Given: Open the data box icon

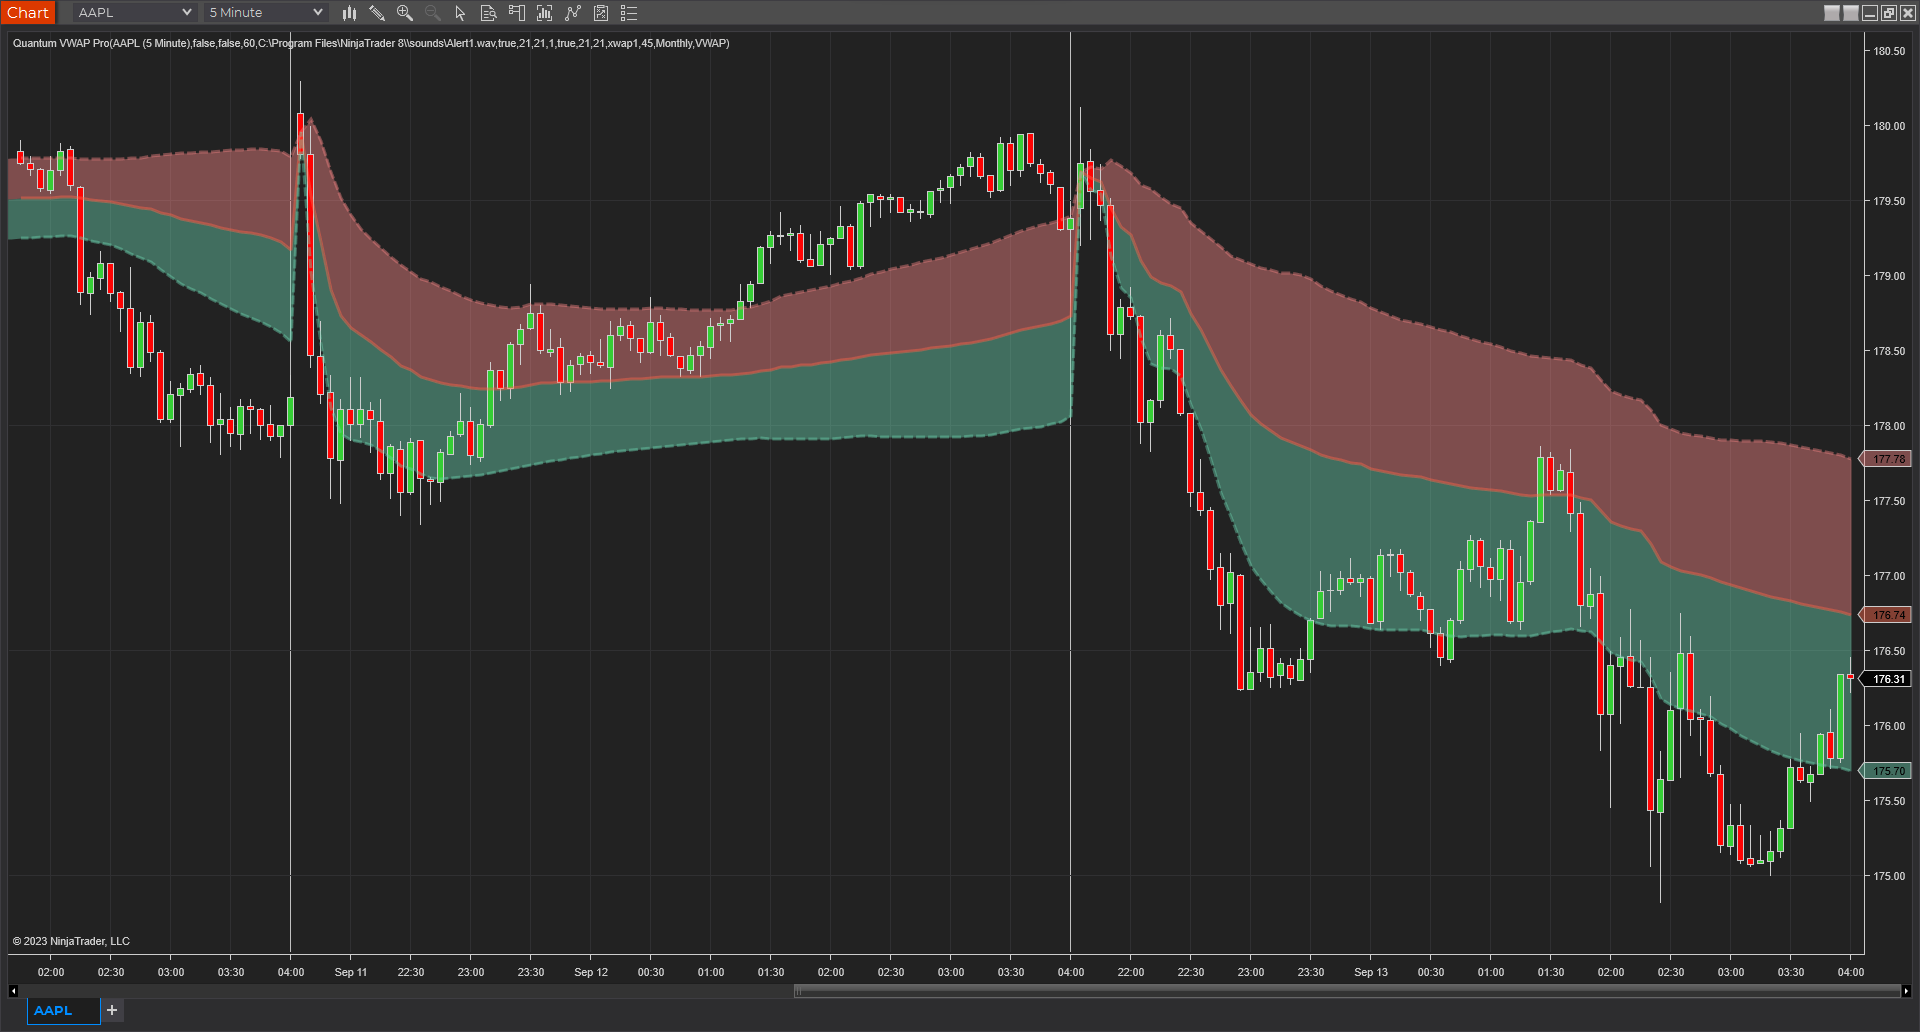Looking at the screenshot, I should coord(489,13).
